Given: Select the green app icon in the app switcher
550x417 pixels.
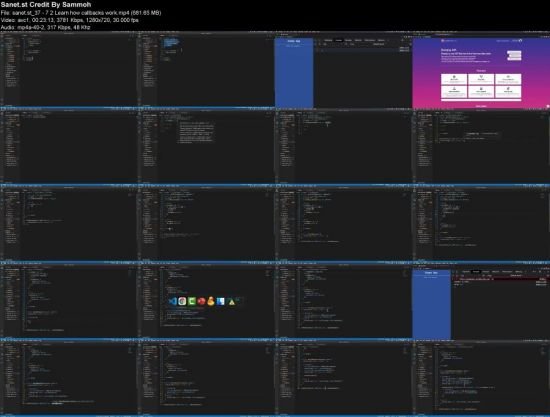Looking at the screenshot, I should [x=192, y=301].
